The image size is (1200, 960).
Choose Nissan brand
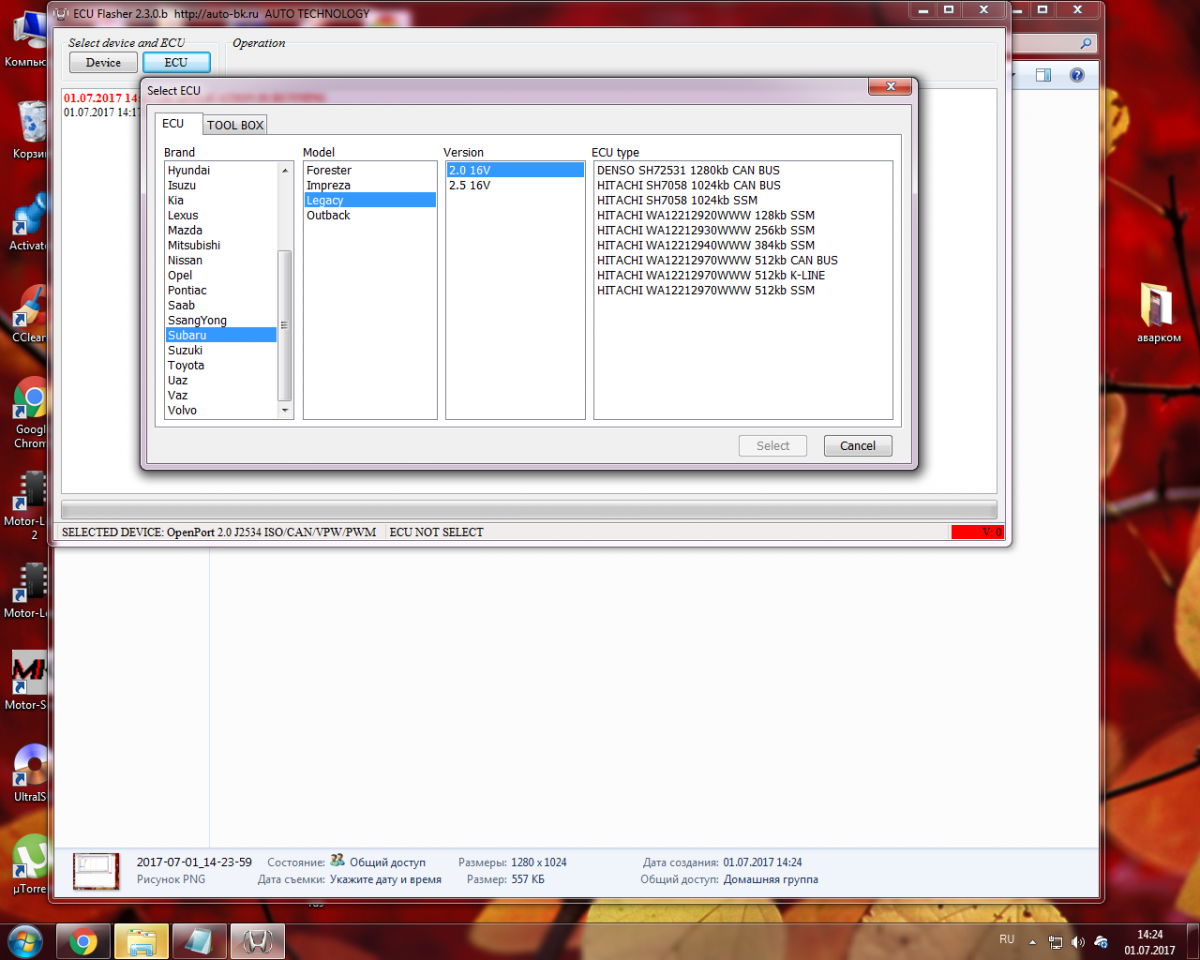point(220,260)
